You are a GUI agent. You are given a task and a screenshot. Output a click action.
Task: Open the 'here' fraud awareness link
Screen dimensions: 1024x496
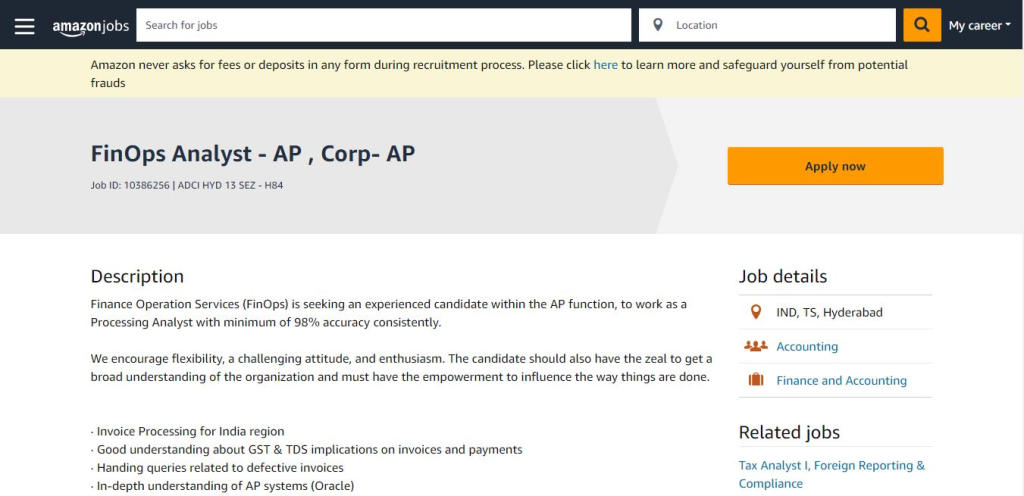[605, 65]
